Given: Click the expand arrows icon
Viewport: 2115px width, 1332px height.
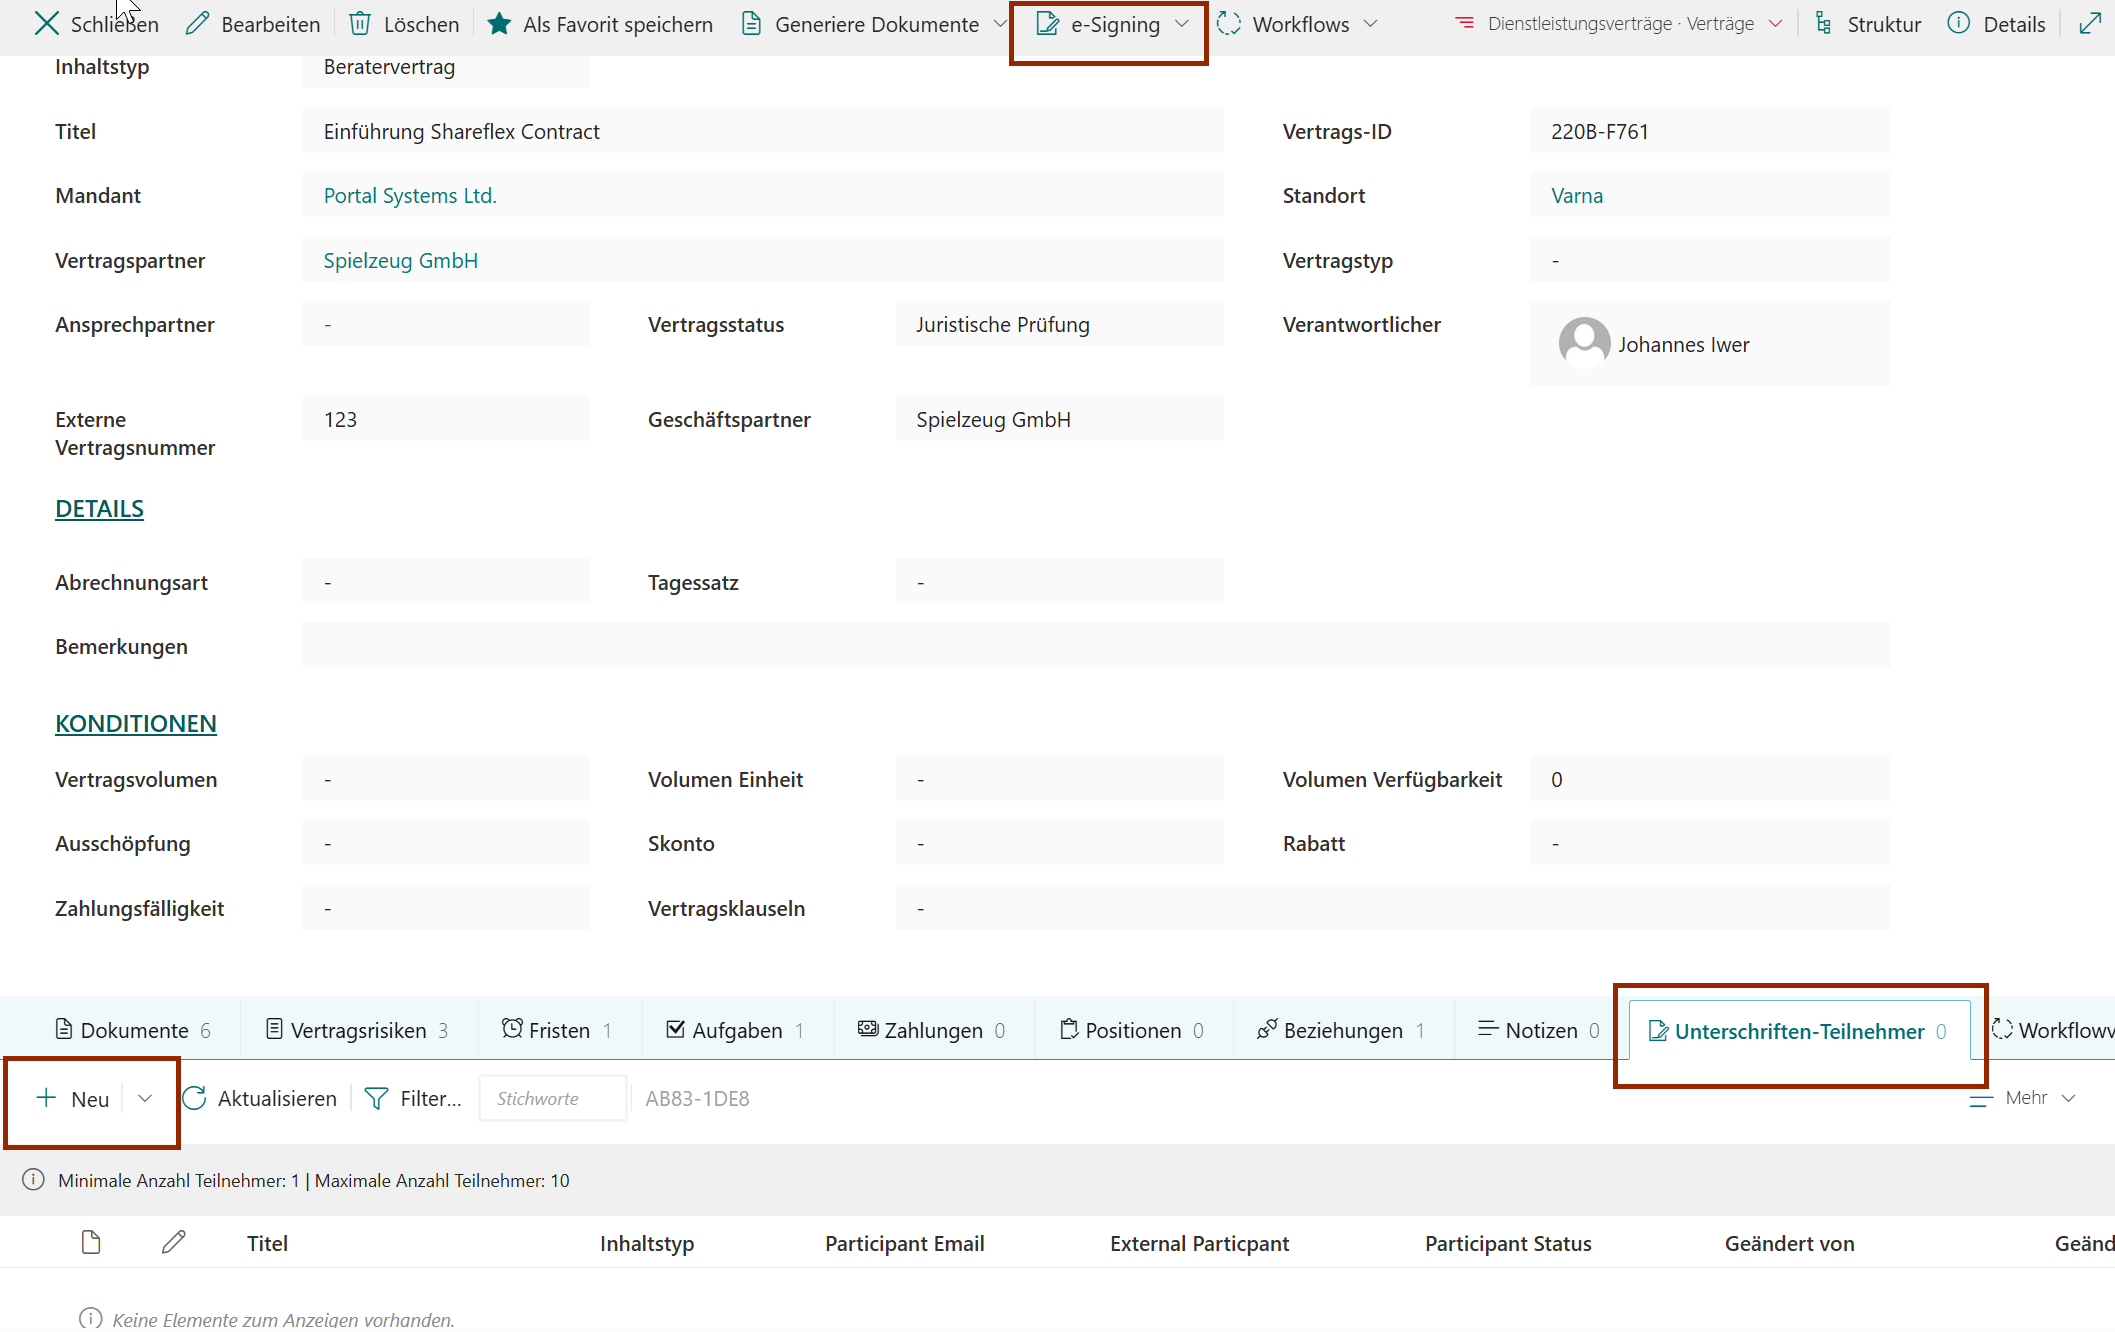Looking at the screenshot, I should tap(2089, 24).
